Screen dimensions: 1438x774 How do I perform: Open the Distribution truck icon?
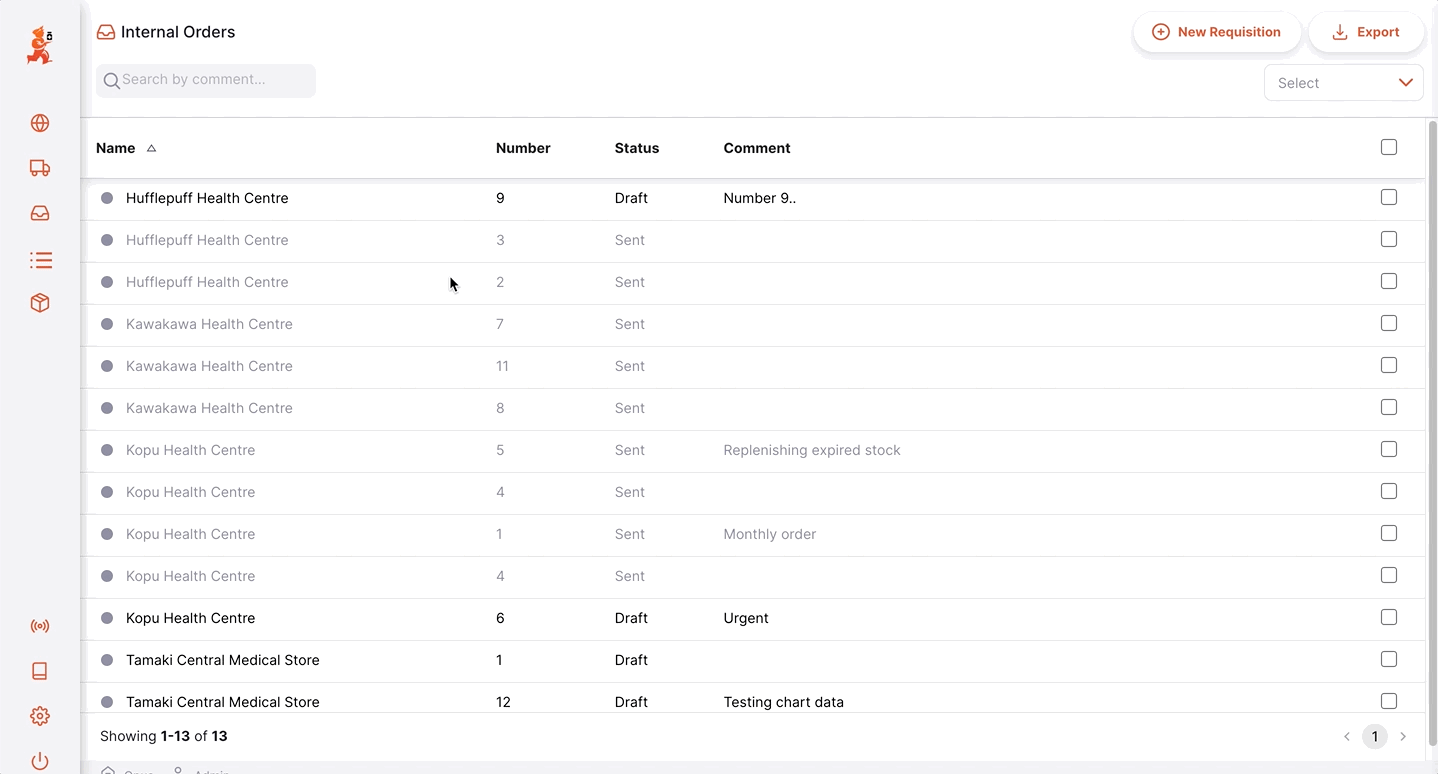click(40, 168)
